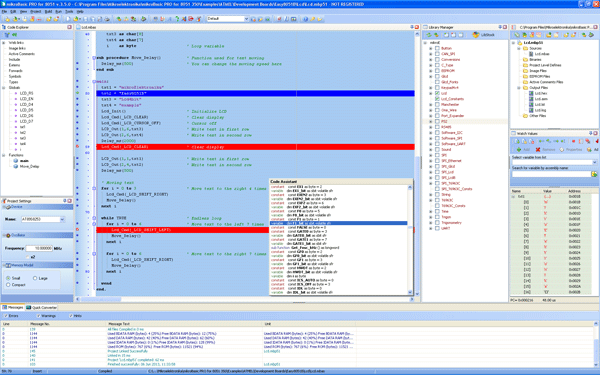
Task: Switch to the Quick Converter tab
Action: [x=42, y=307]
